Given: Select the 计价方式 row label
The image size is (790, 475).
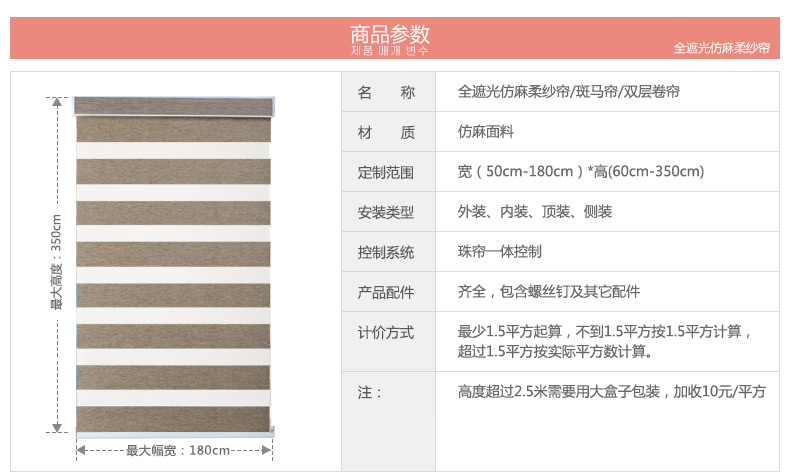Looking at the screenshot, I should pos(385,332).
